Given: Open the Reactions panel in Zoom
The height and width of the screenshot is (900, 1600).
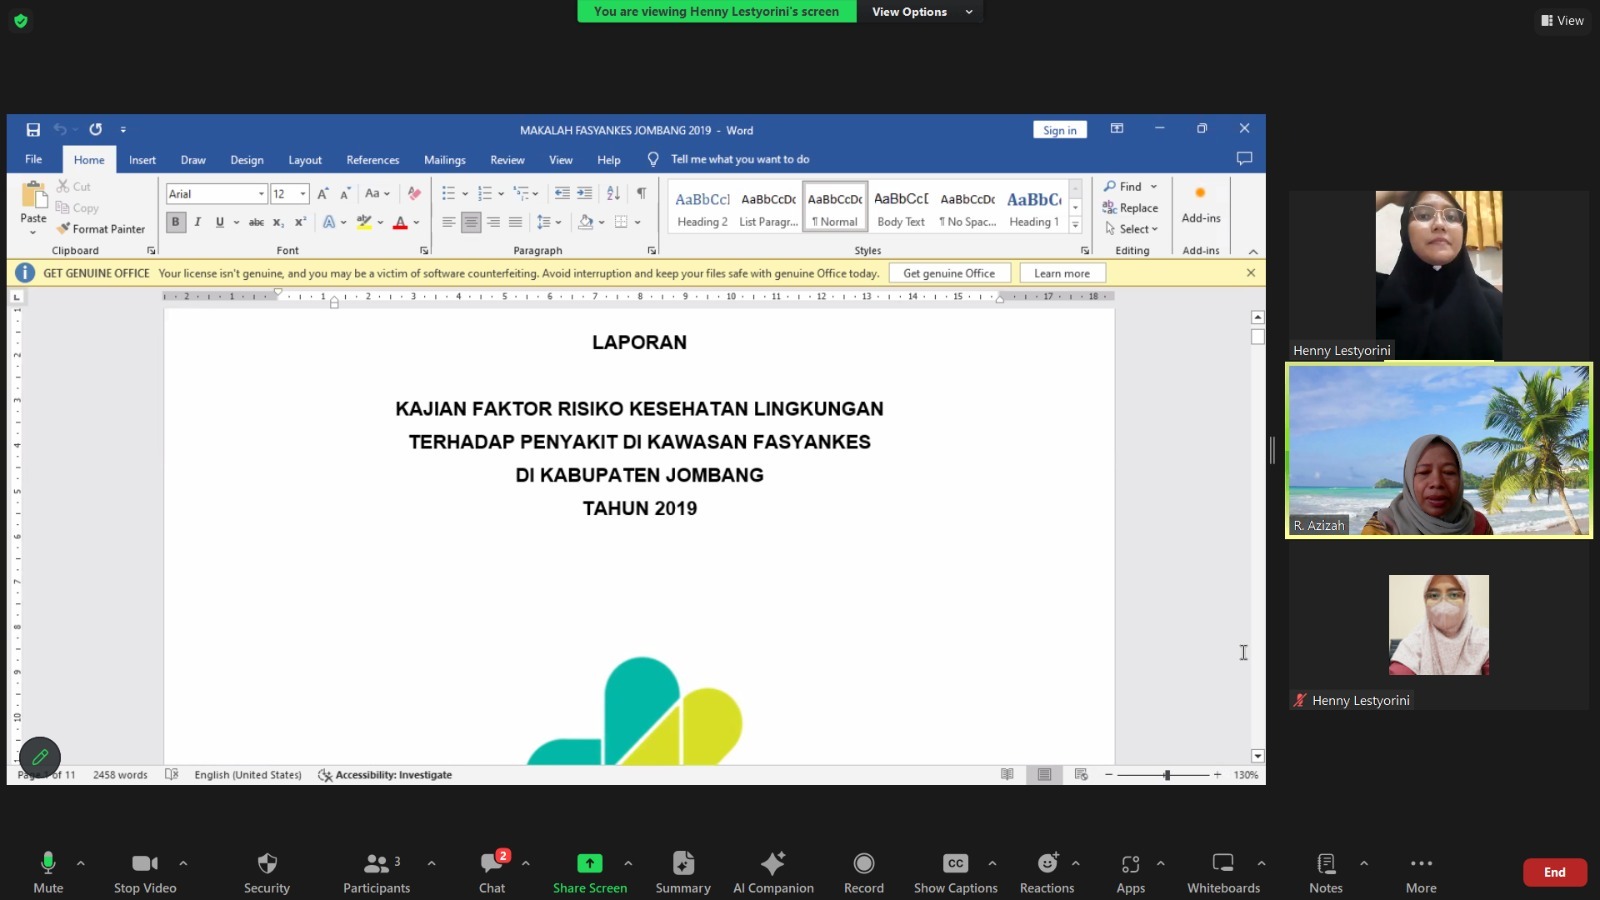Looking at the screenshot, I should click(x=1046, y=870).
